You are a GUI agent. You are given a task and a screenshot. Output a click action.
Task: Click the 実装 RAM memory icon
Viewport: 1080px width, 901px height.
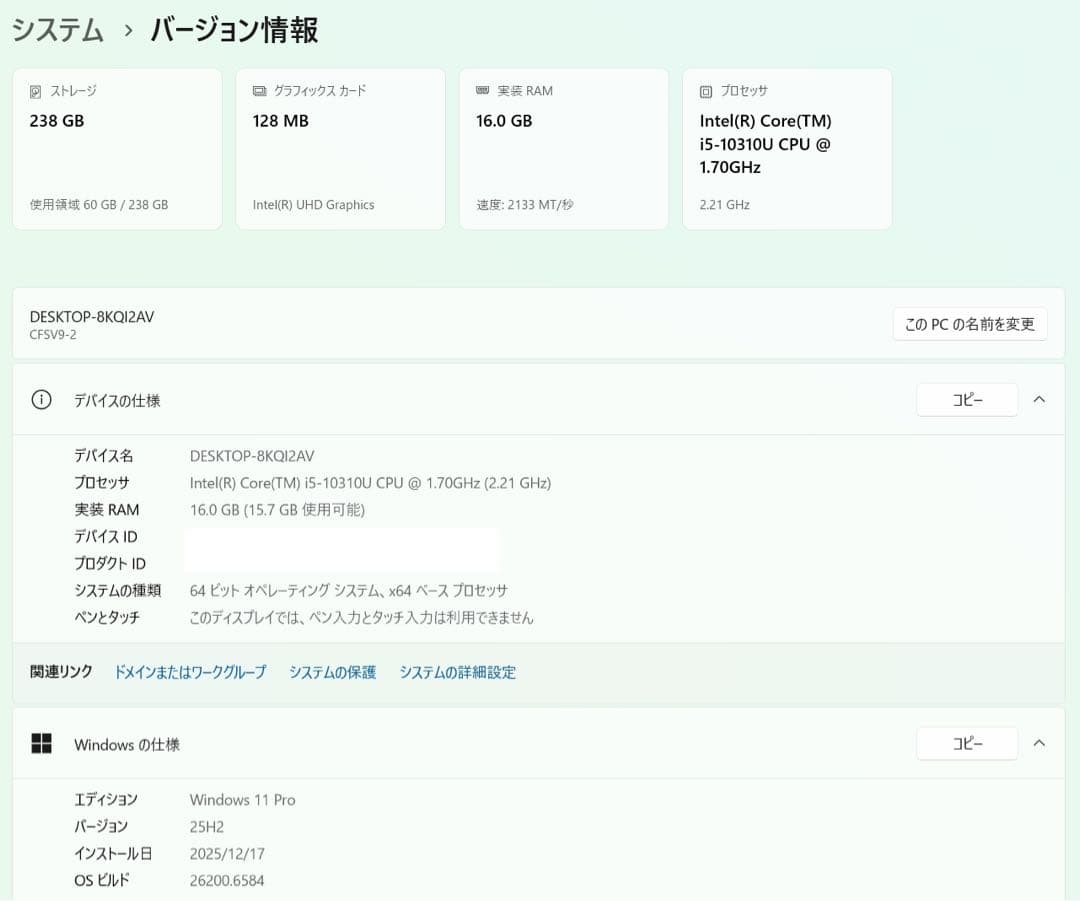[x=482, y=90]
